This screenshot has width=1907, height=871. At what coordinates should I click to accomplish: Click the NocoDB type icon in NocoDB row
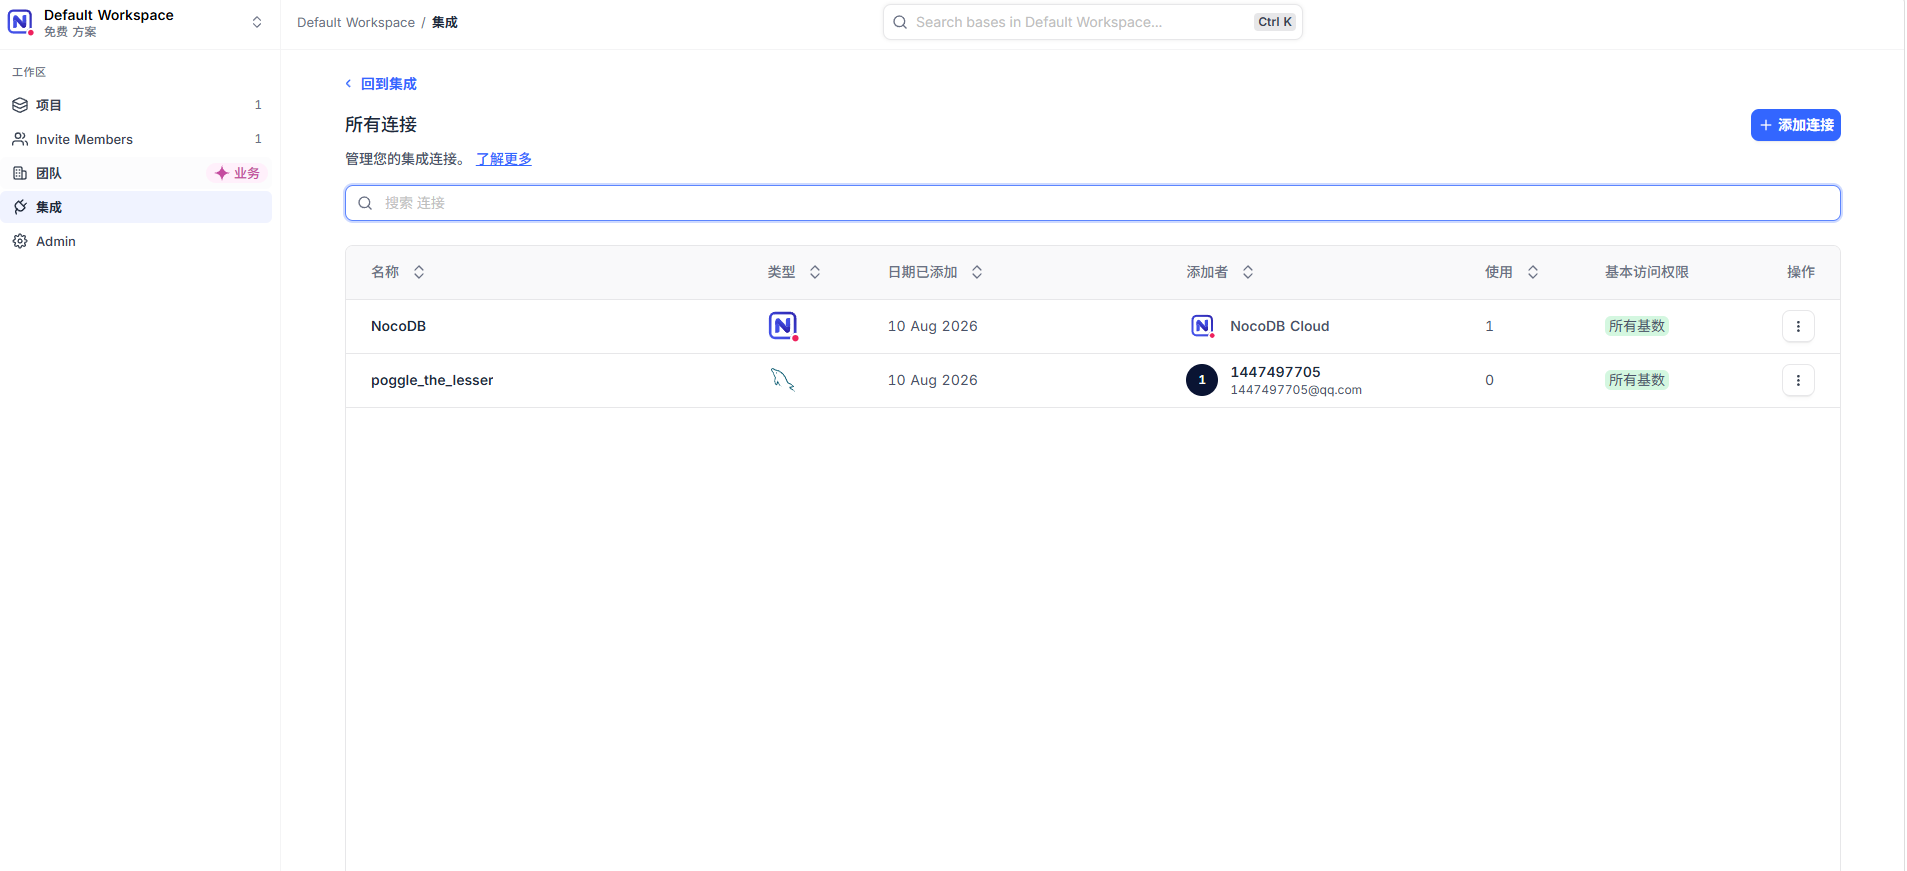(x=783, y=326)
